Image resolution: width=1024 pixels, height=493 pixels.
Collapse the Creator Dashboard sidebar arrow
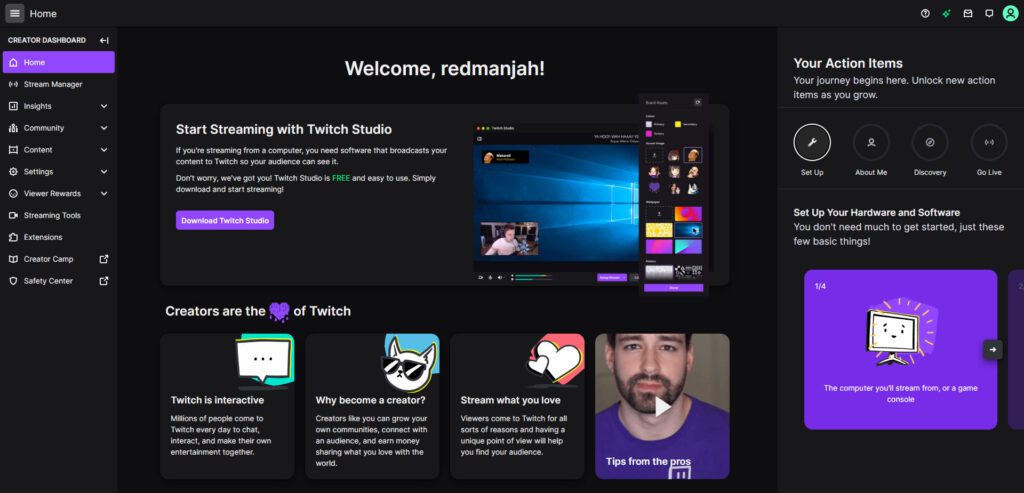pyautogui.click(x=104, y=40)
